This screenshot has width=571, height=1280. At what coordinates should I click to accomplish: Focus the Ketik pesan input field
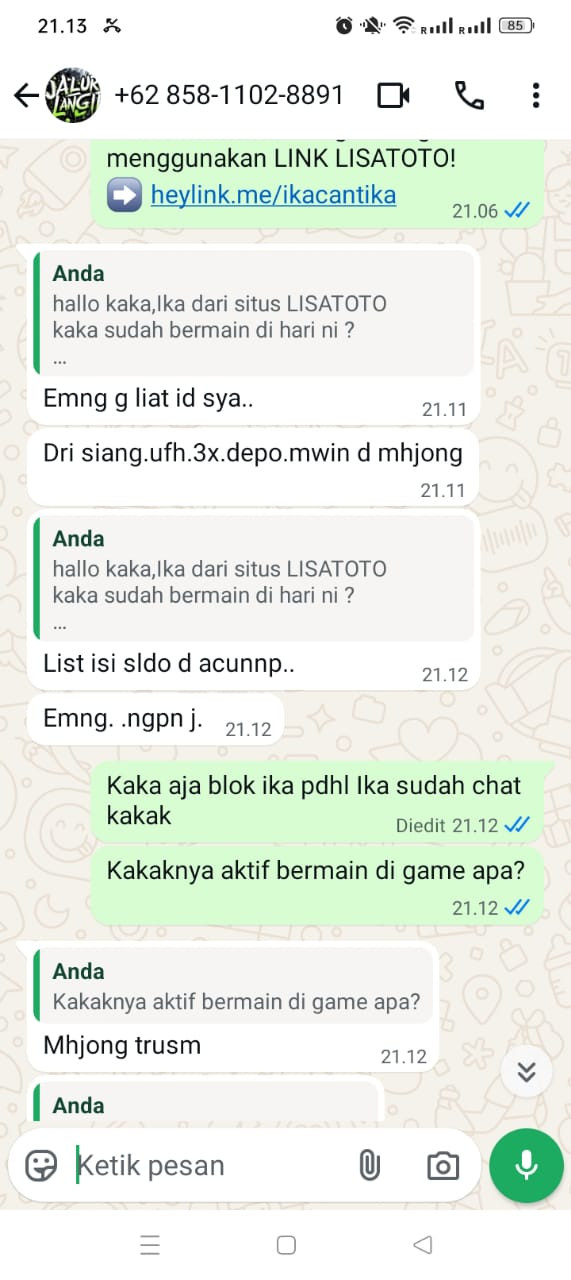tap(210, 1165)
